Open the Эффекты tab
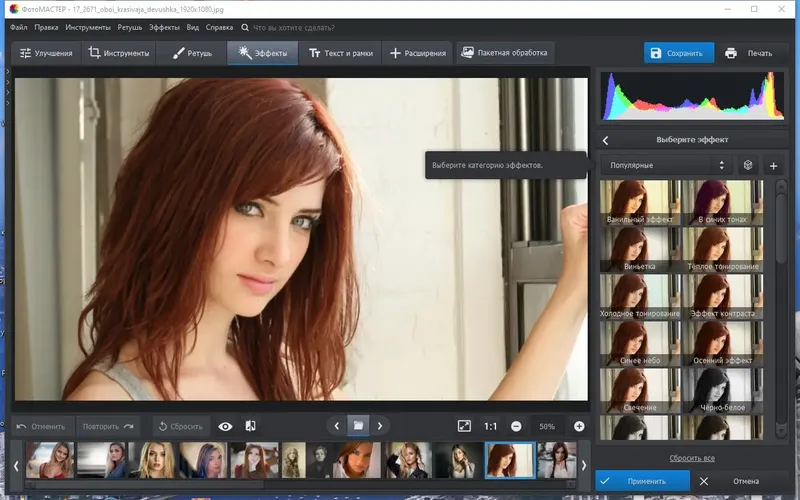This screenshot has height=500, width=800. 263,53
